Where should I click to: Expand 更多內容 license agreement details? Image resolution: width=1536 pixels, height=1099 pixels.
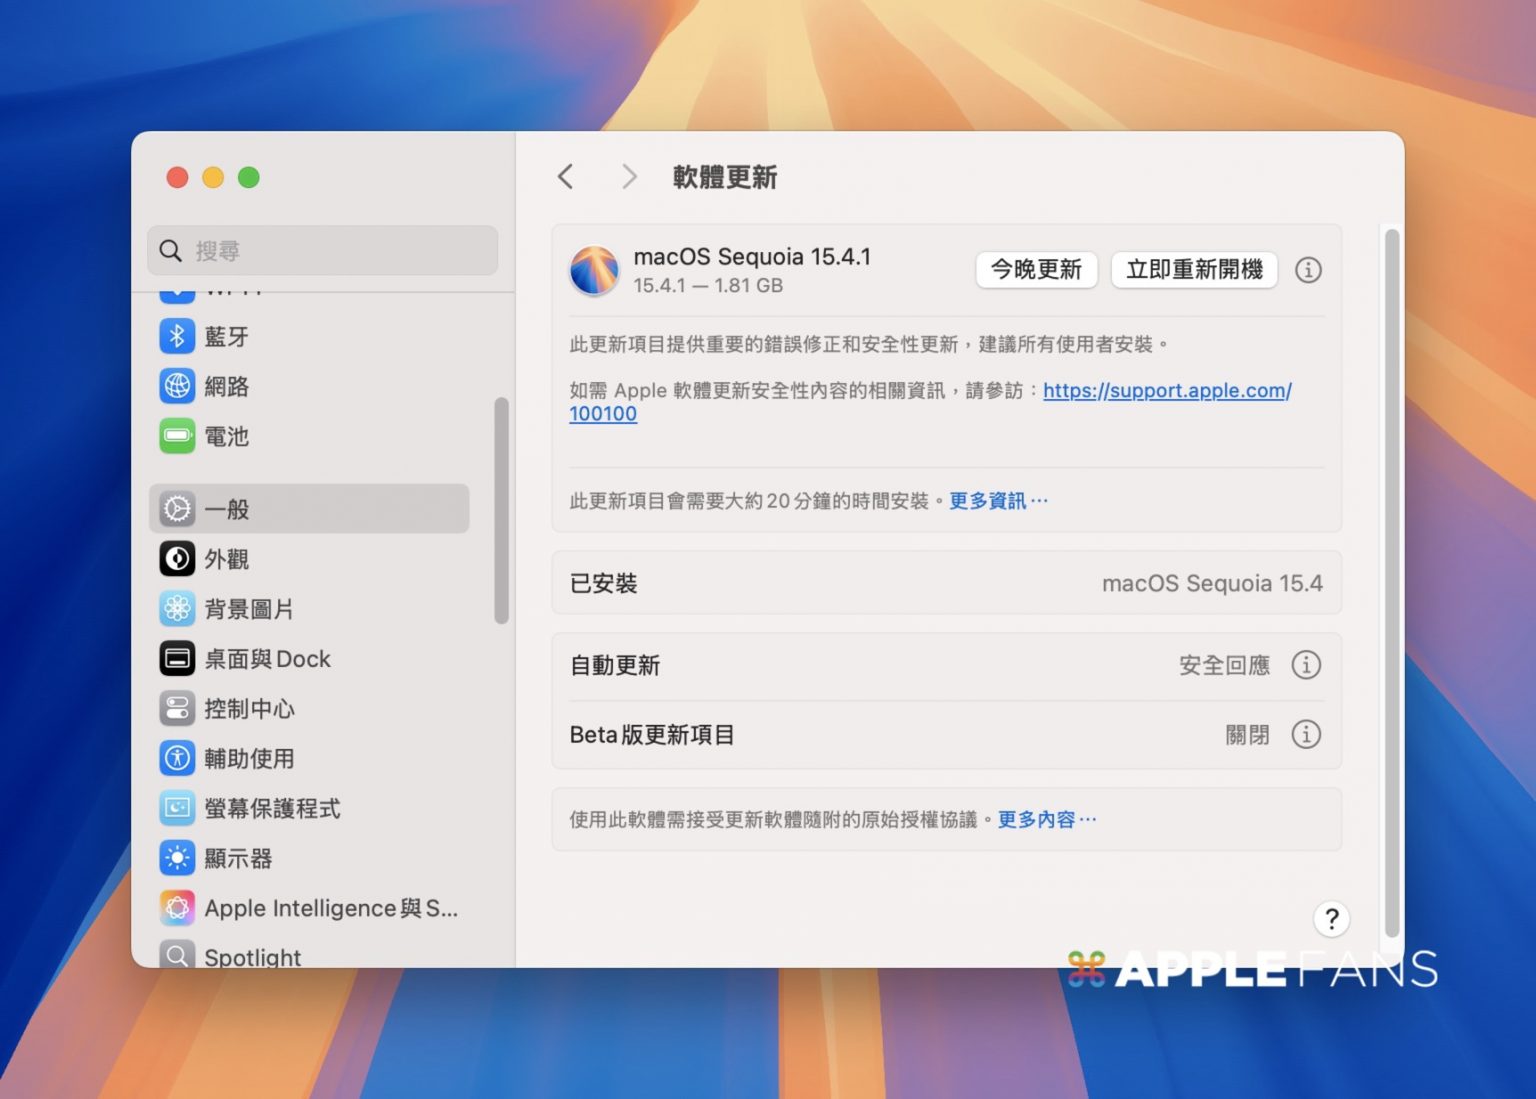point(1046,820)
